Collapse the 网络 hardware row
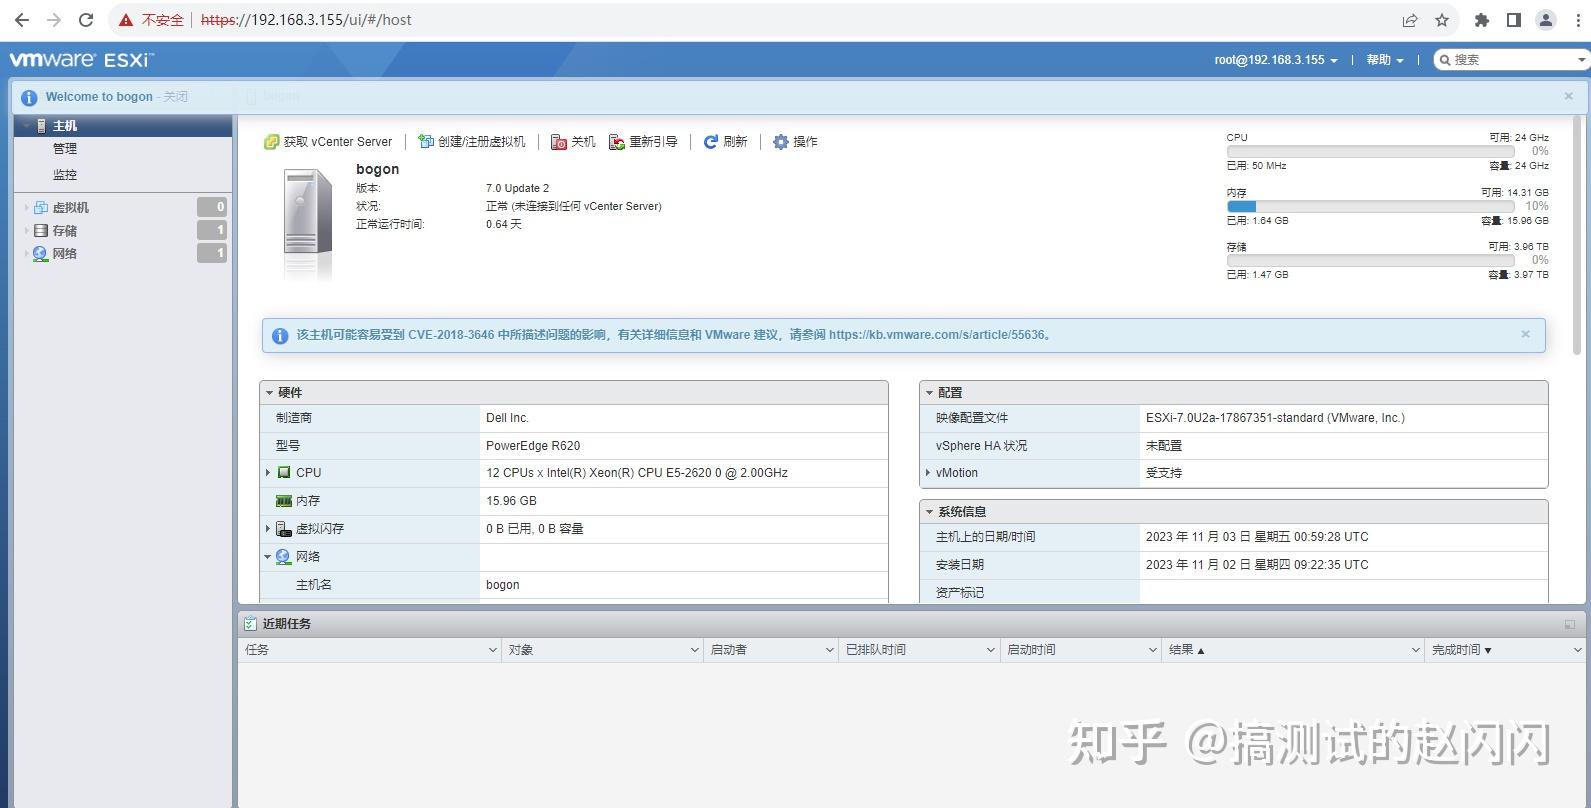1591x808 pixels. point(268,557)
